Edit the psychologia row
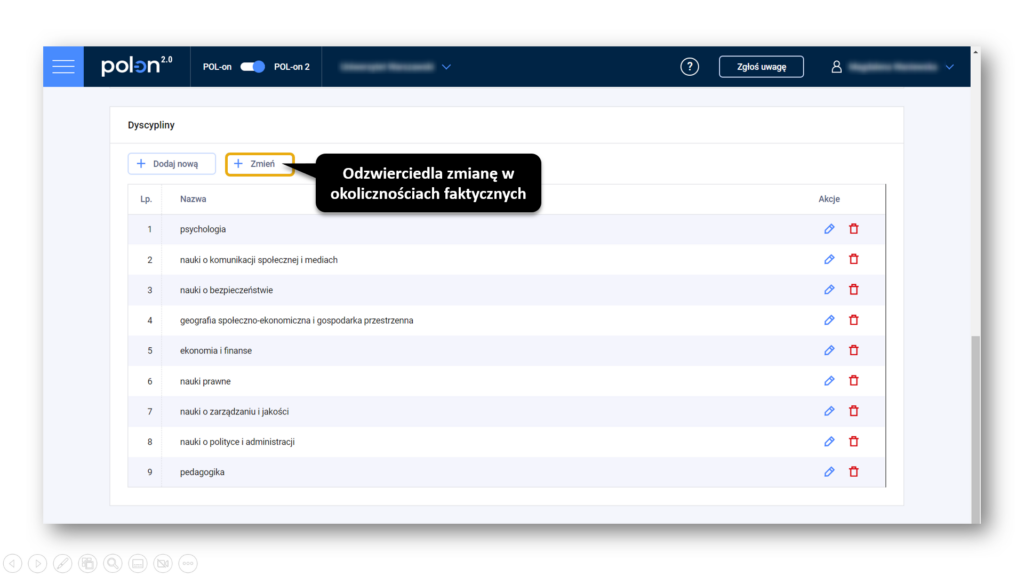This screenshot has width=1024, height=576. click(829, 229)
